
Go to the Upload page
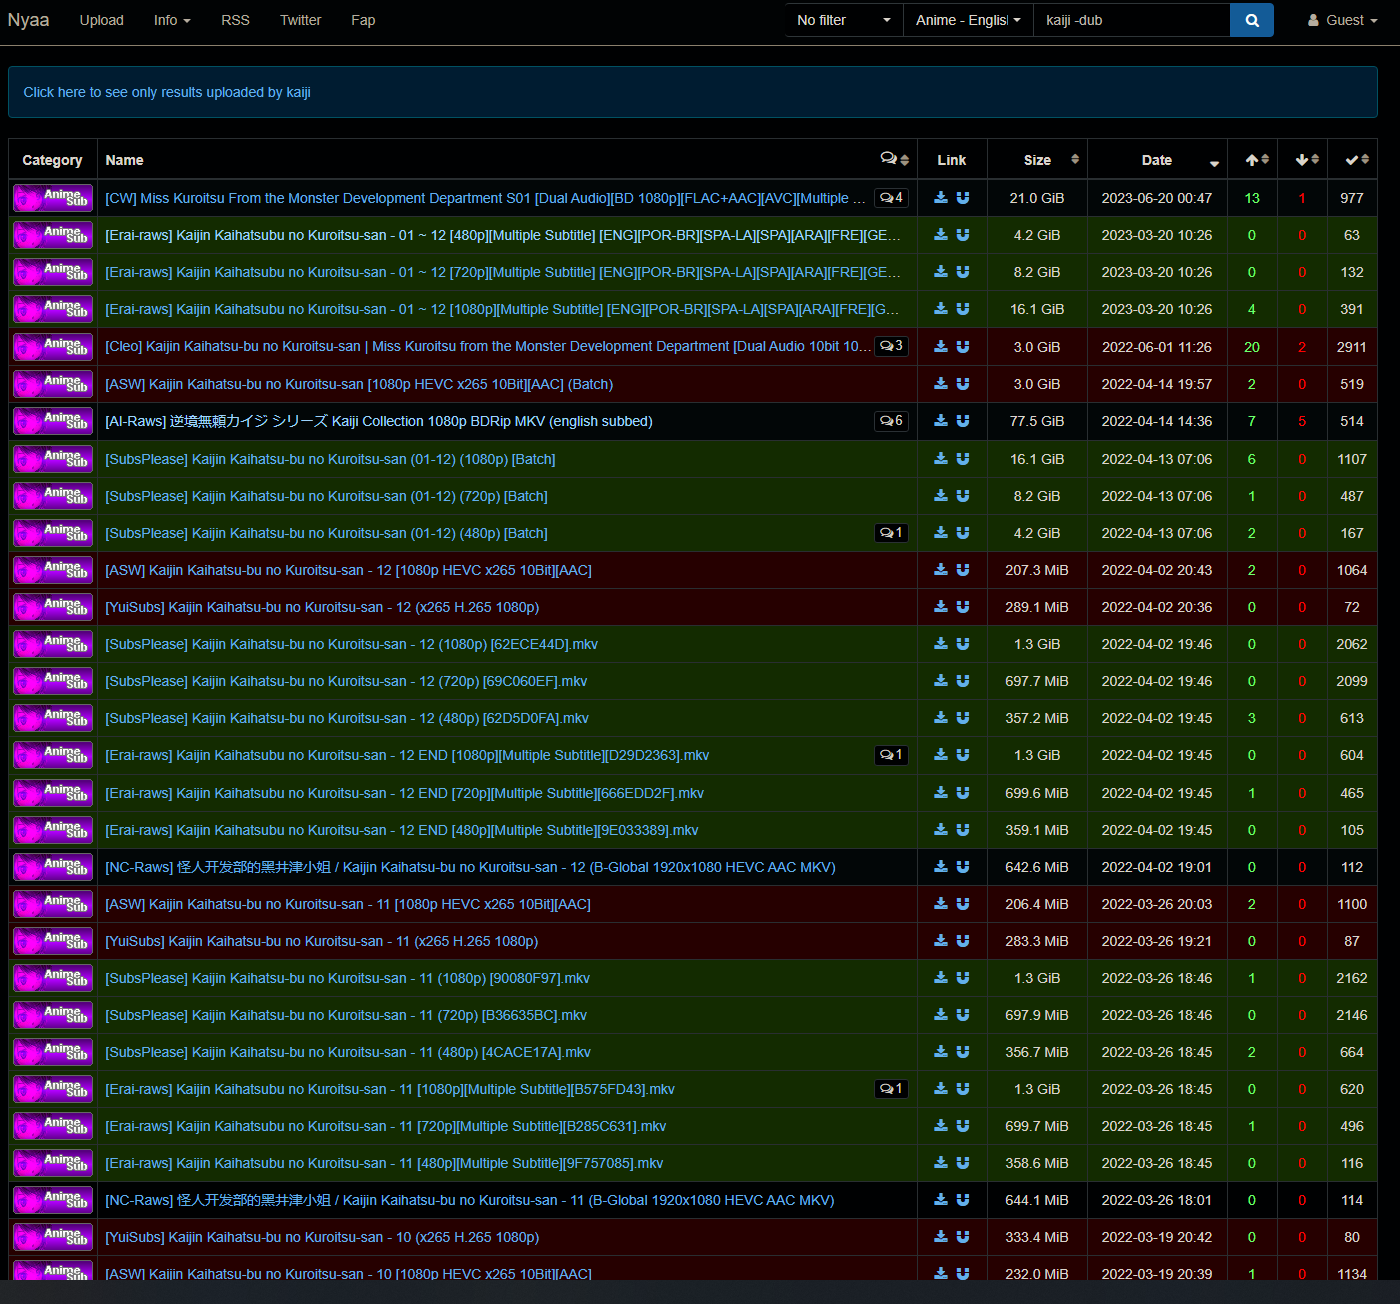[x=102, y=20]
